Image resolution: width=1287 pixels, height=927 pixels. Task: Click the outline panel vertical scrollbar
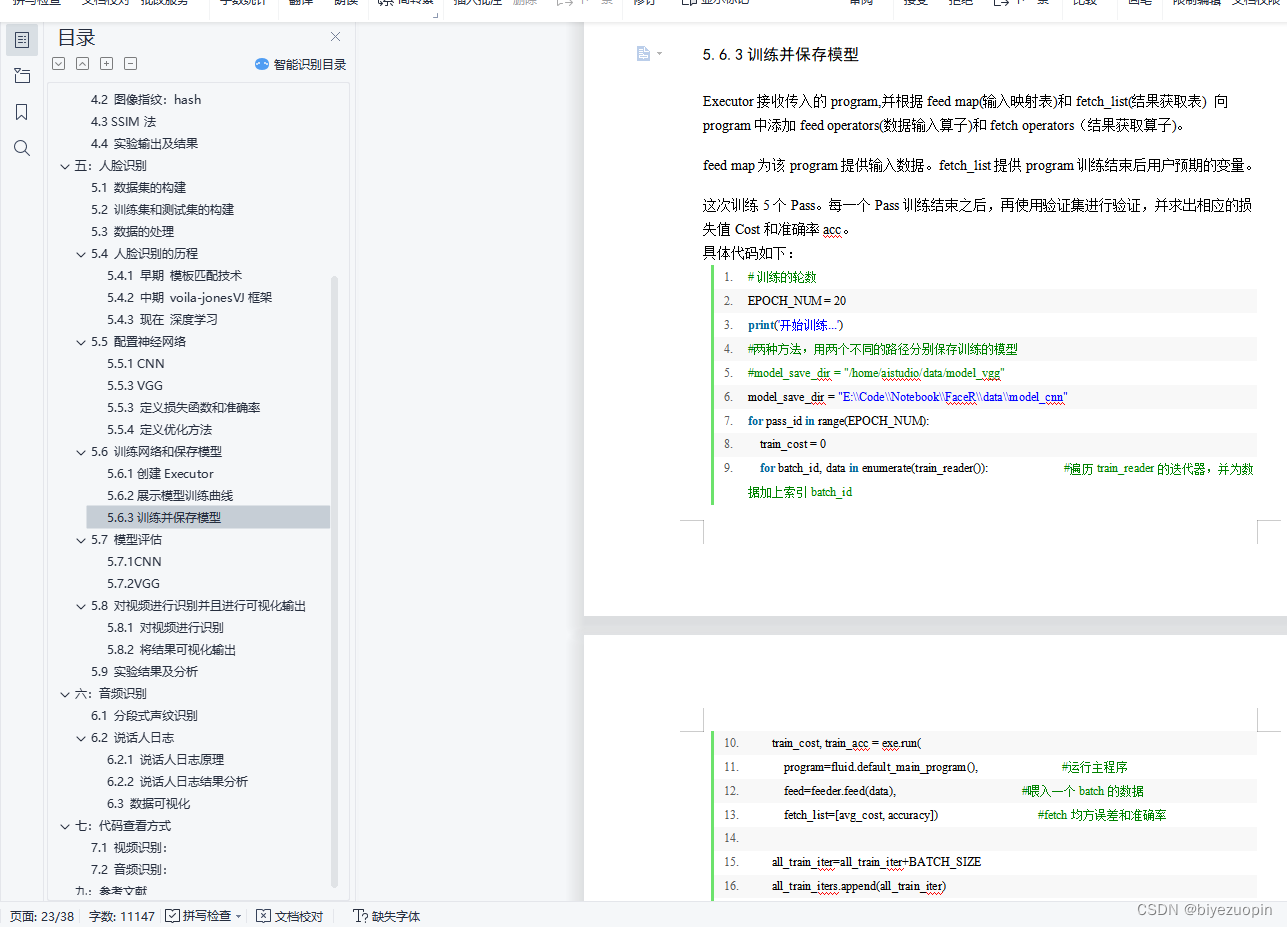click(x=335, y=580)
